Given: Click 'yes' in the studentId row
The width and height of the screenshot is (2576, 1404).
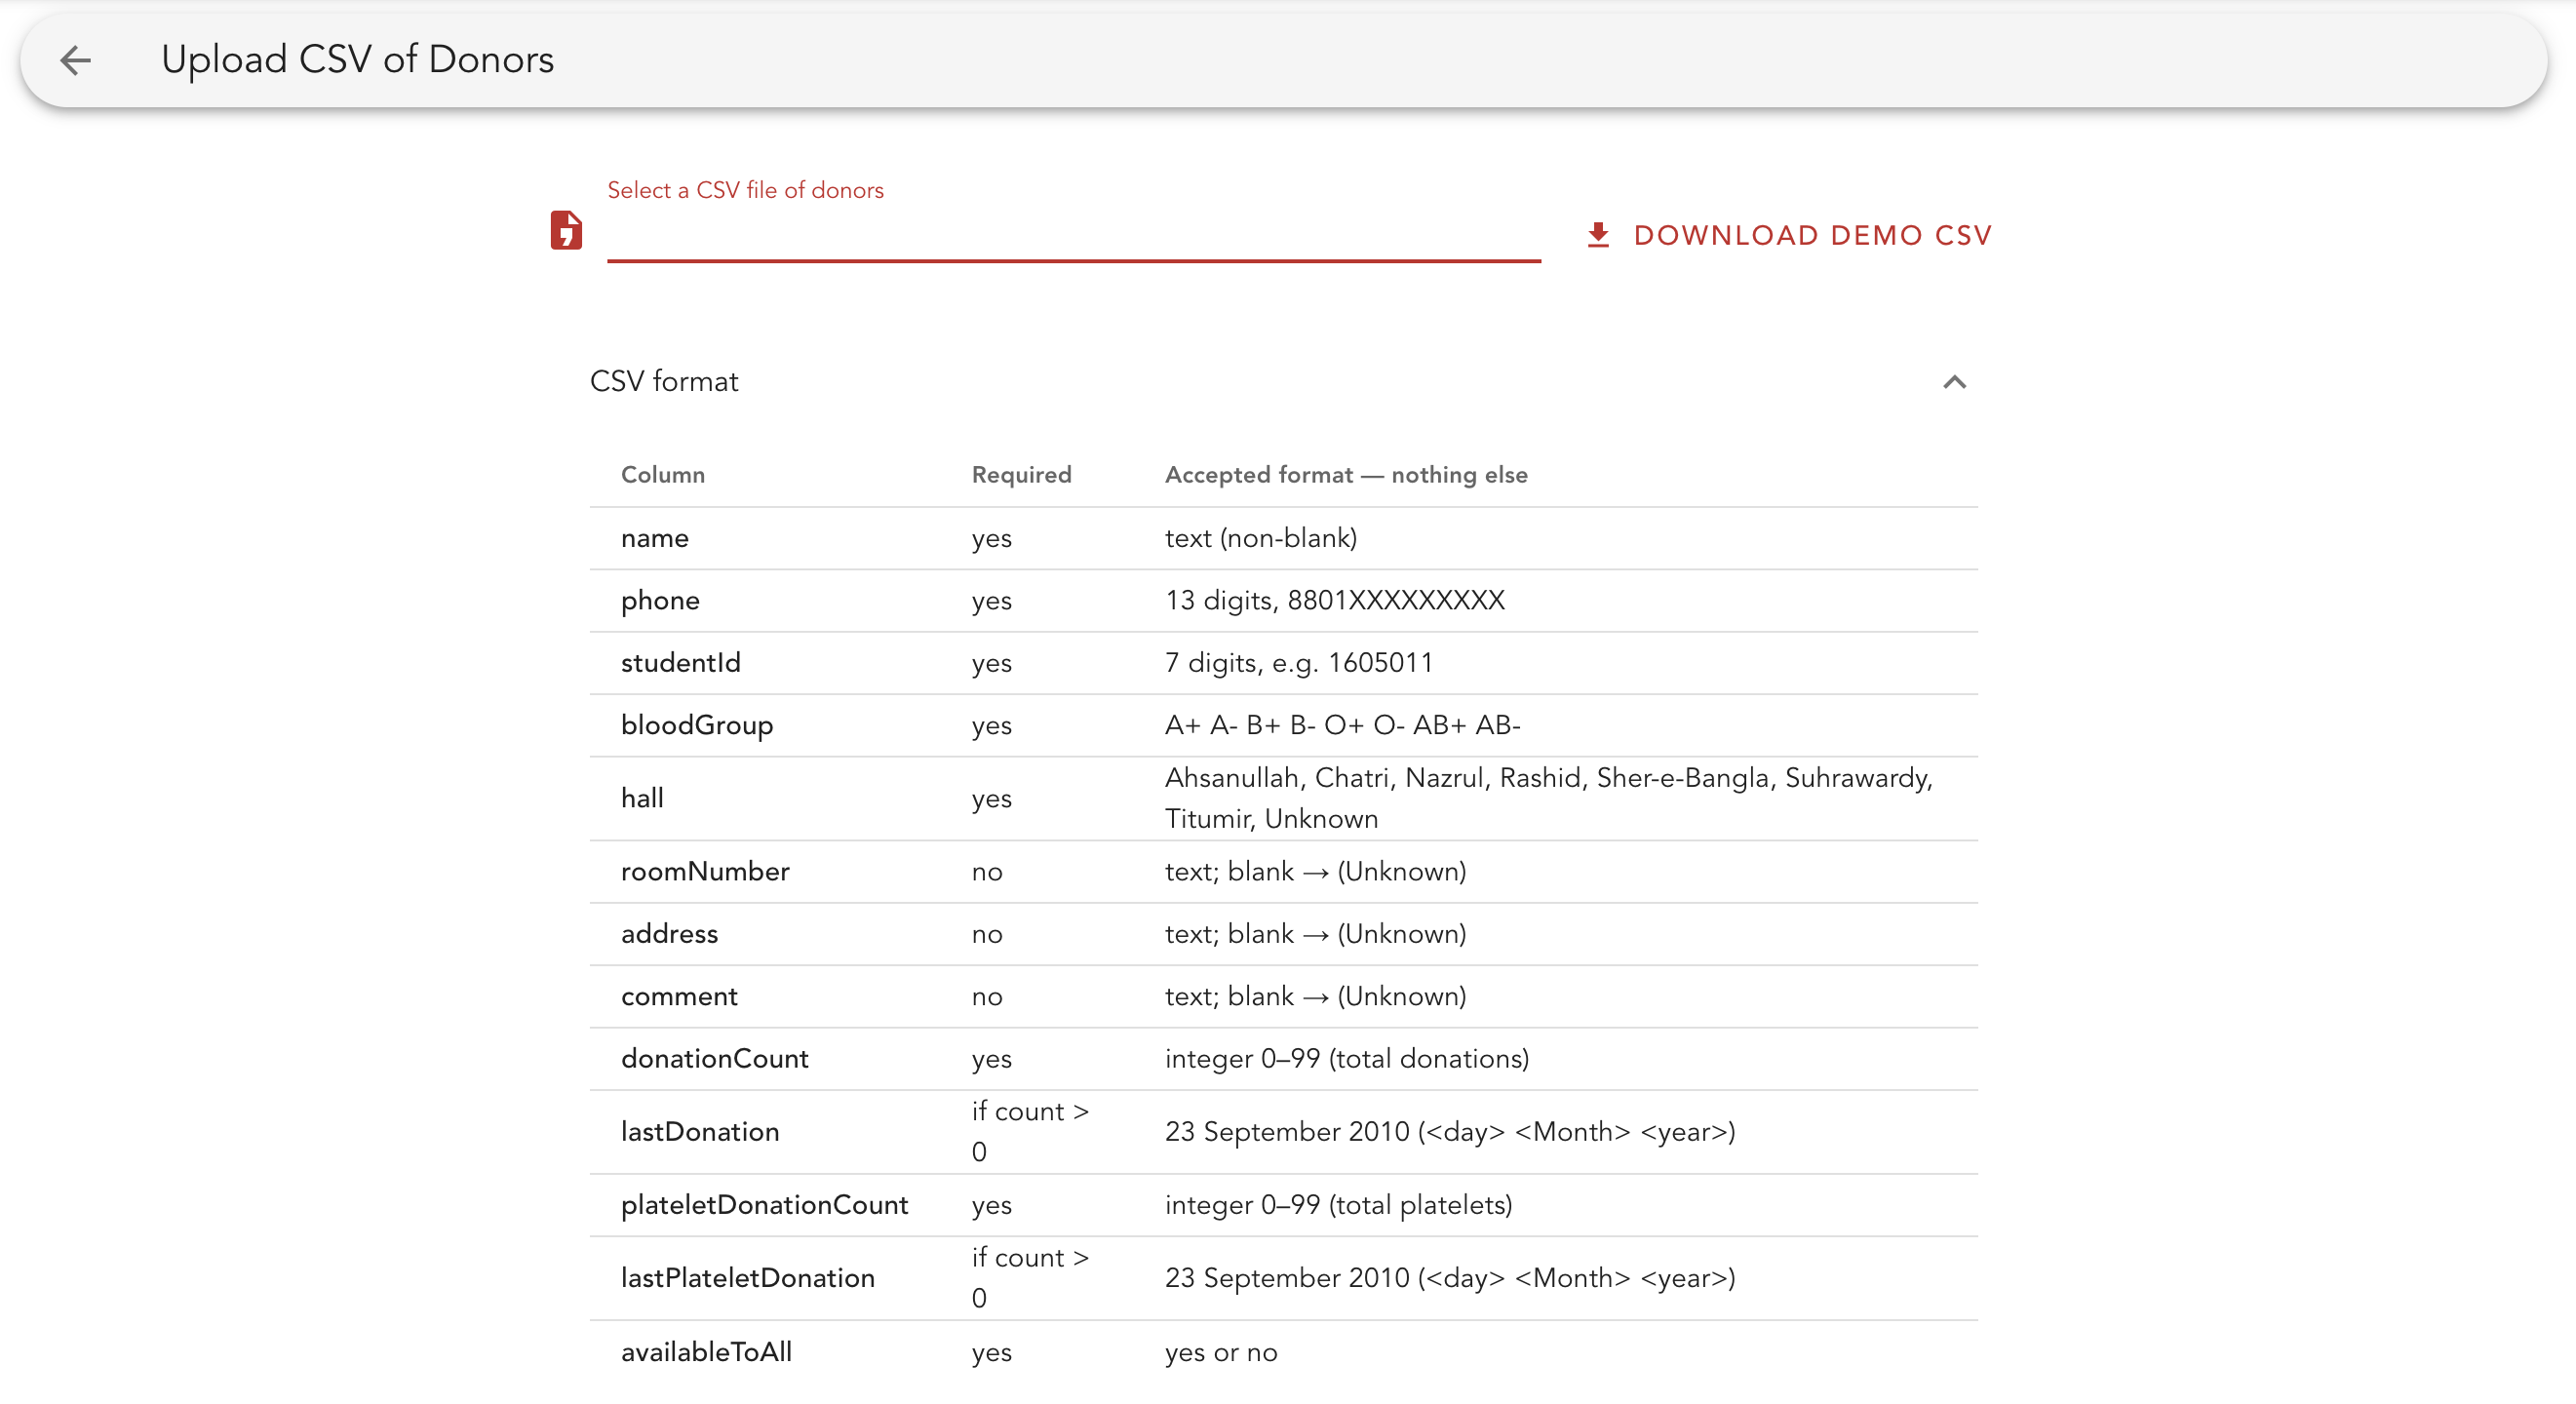Looking at the screenshot, I should click(x=991, y=663).
